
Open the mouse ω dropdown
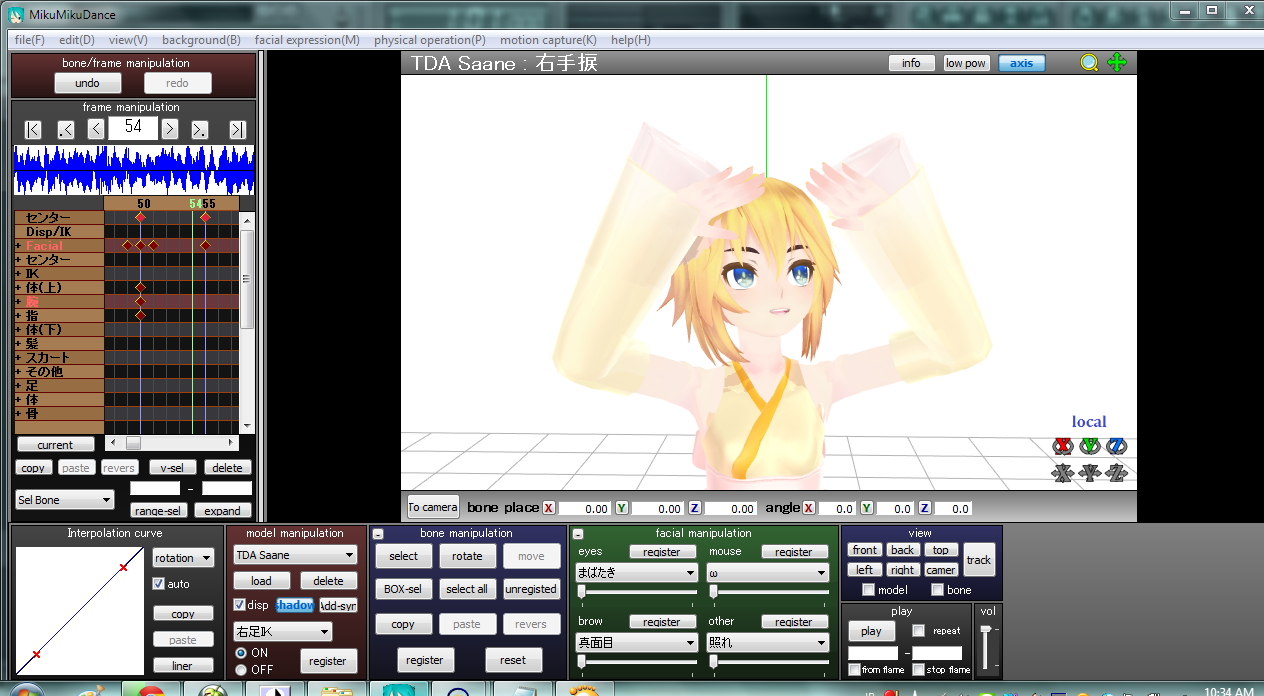[x=768, y=573]
